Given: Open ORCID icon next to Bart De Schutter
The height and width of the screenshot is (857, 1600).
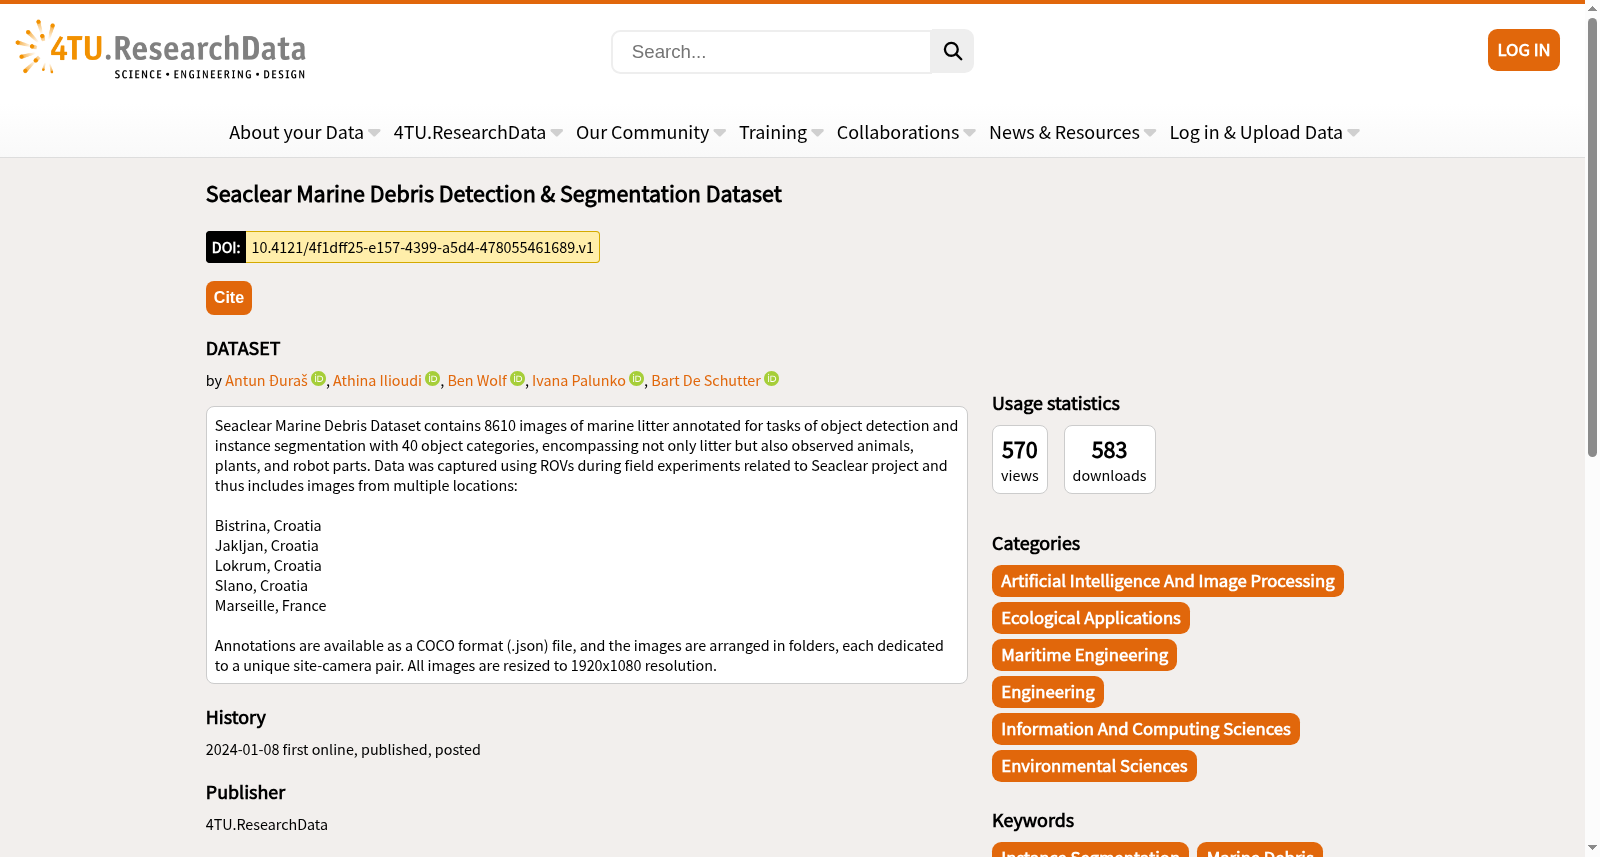Looking at the screenshot, I should 772,379.
